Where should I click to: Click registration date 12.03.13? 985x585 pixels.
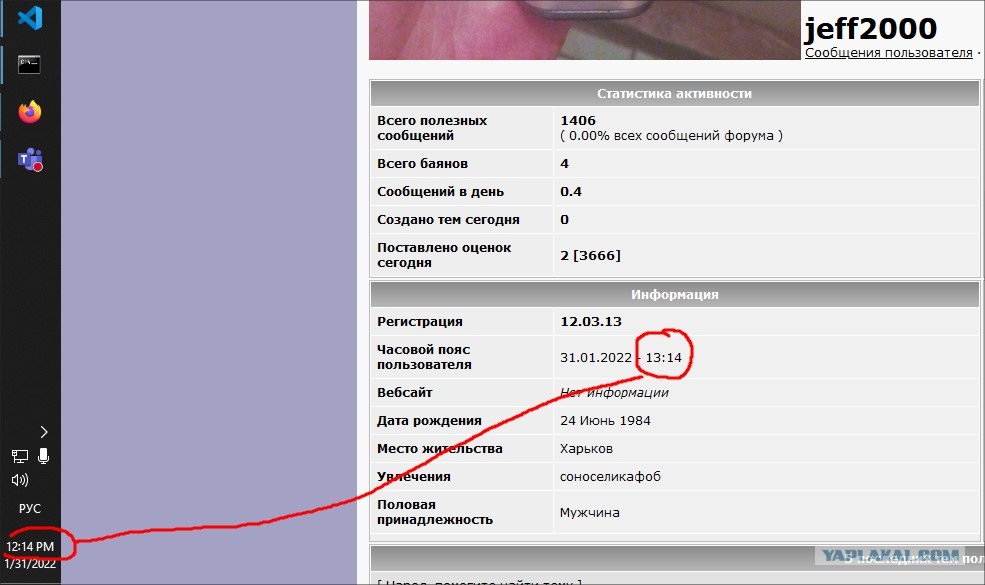coord(590,322)
